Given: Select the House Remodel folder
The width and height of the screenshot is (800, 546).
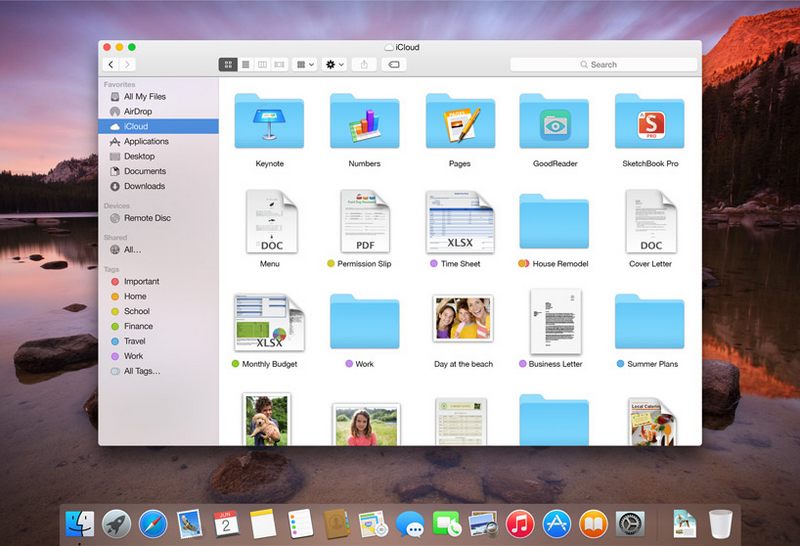Looking at the screenshot, I should click(x=554, y=221).
